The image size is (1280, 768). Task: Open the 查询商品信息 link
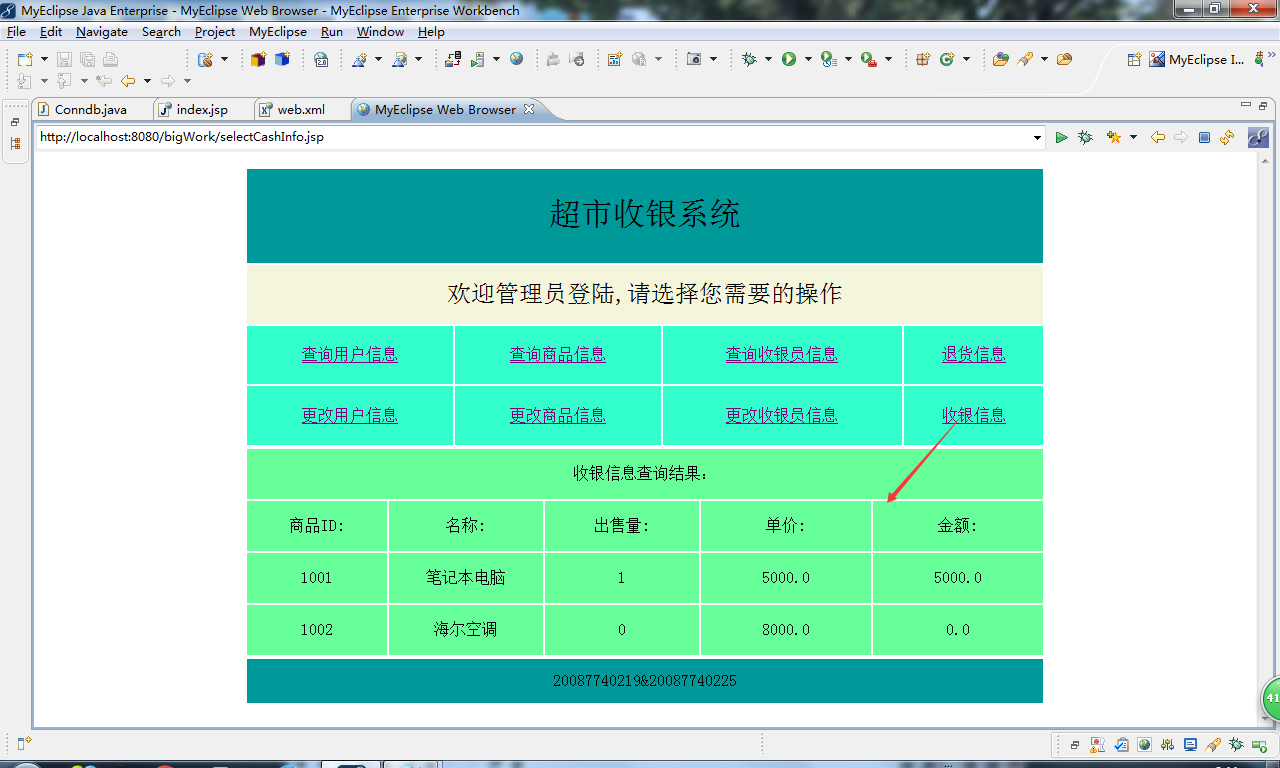[558, 354]
